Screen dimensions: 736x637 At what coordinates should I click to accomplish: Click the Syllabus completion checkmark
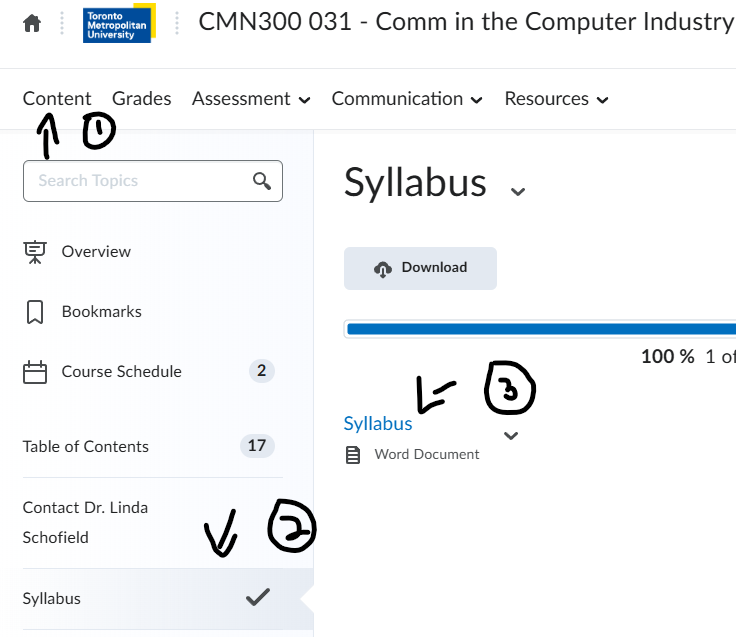(x=258, y=598)
